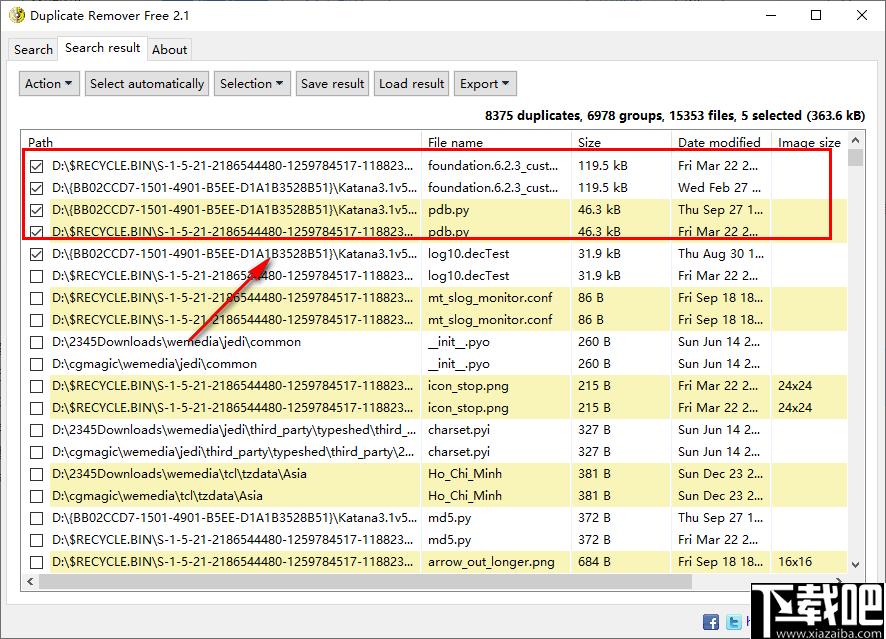Check md5.py RECYCLE.BIN row checkbox

[x=37, y=541]
